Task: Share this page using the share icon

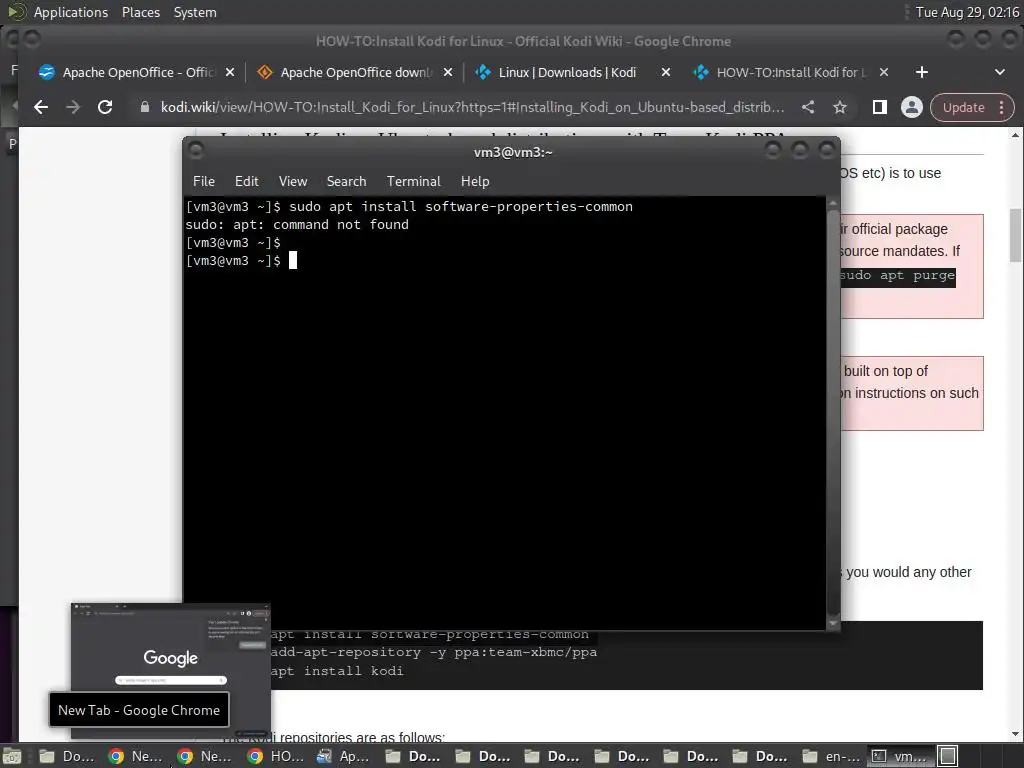Action: pyautogui.click(x=808, y=107)
